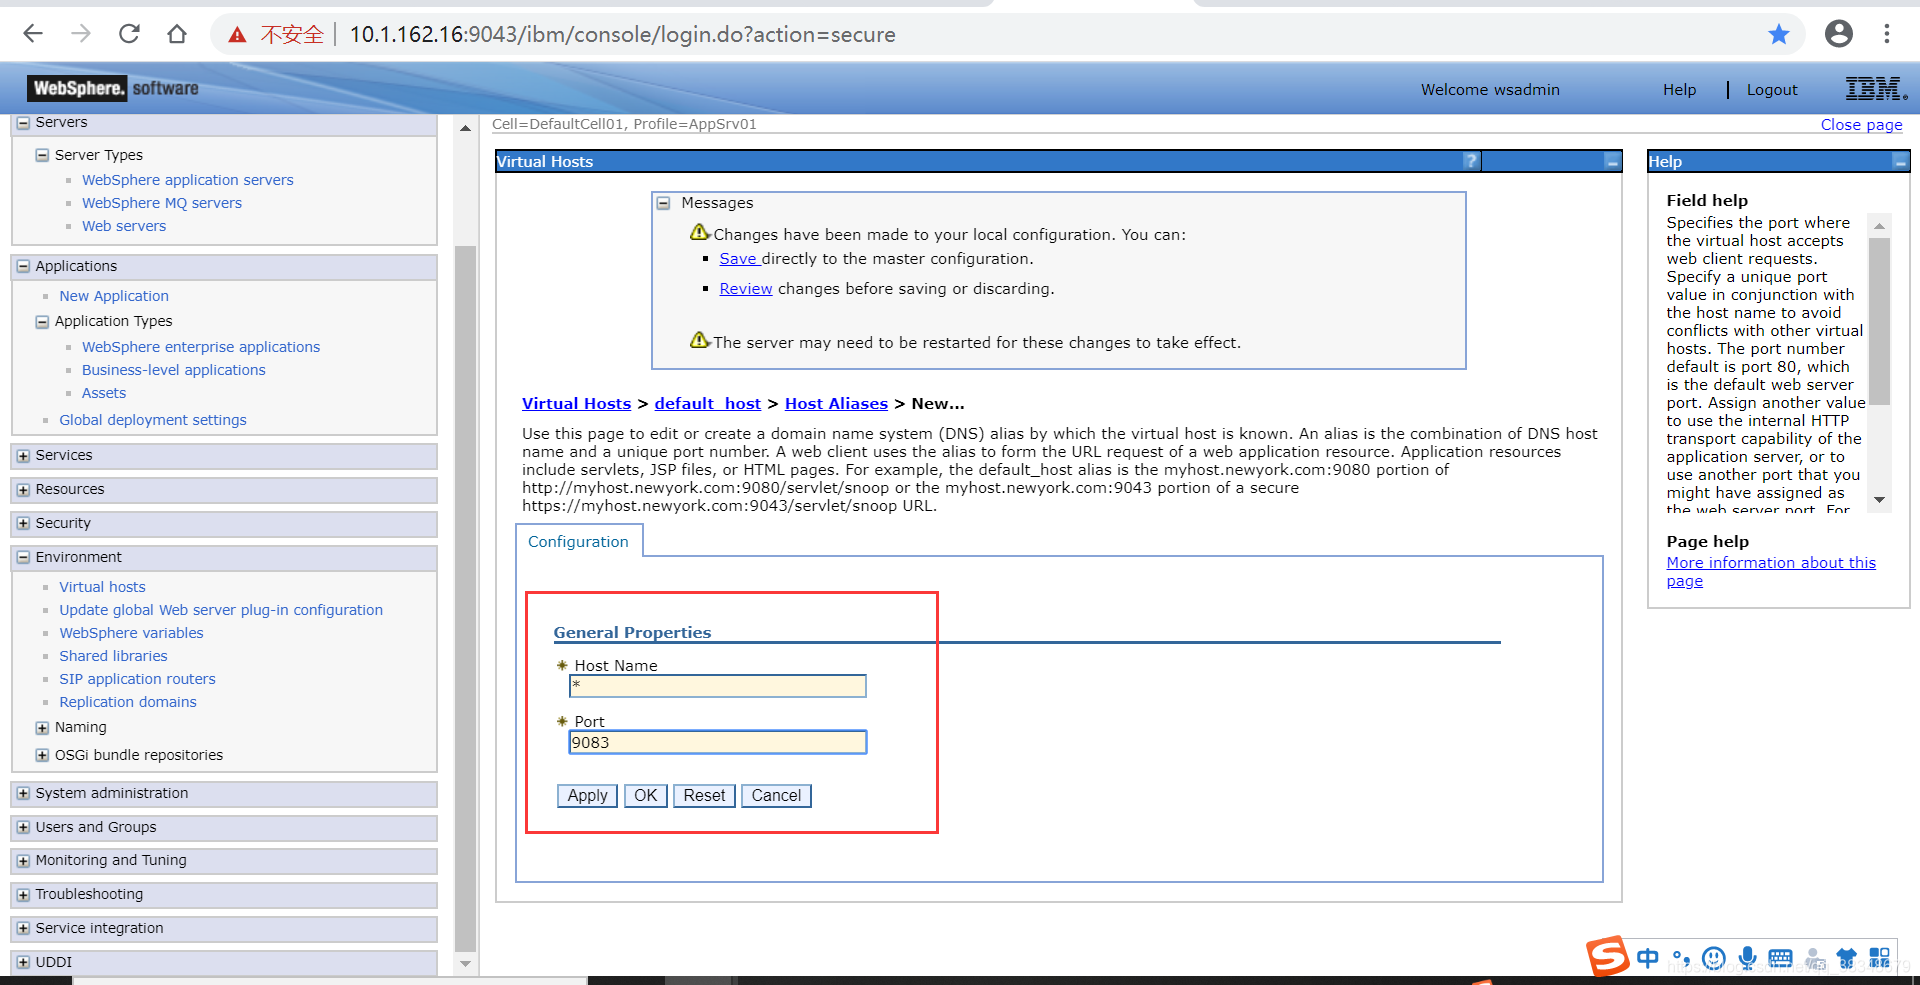Toggle Chinese input mode icon in IME bar
Viewport: 1920px width, 985px height.
[1648, 958]
